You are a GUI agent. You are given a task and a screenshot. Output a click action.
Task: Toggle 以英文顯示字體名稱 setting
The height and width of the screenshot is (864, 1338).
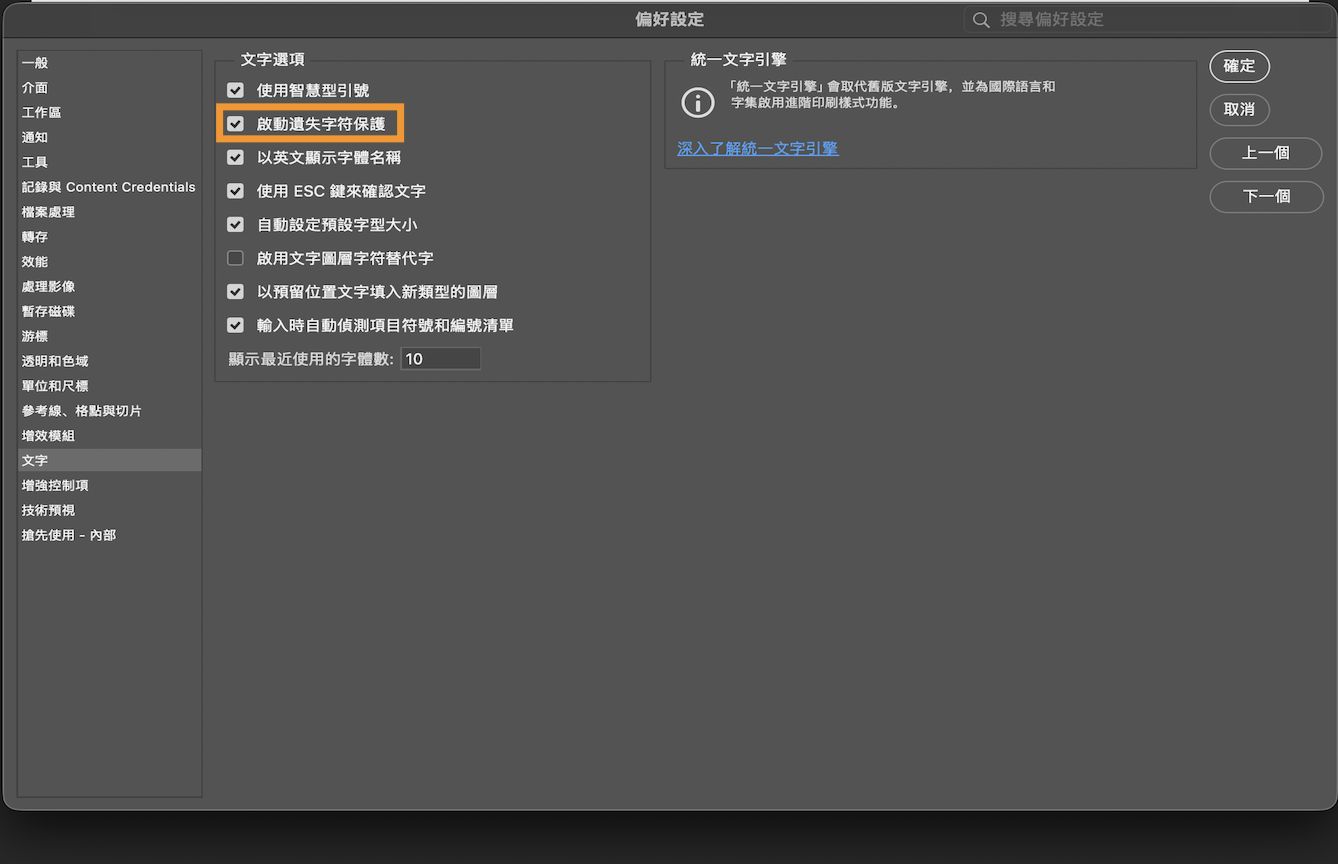click(x=235, y=157)
